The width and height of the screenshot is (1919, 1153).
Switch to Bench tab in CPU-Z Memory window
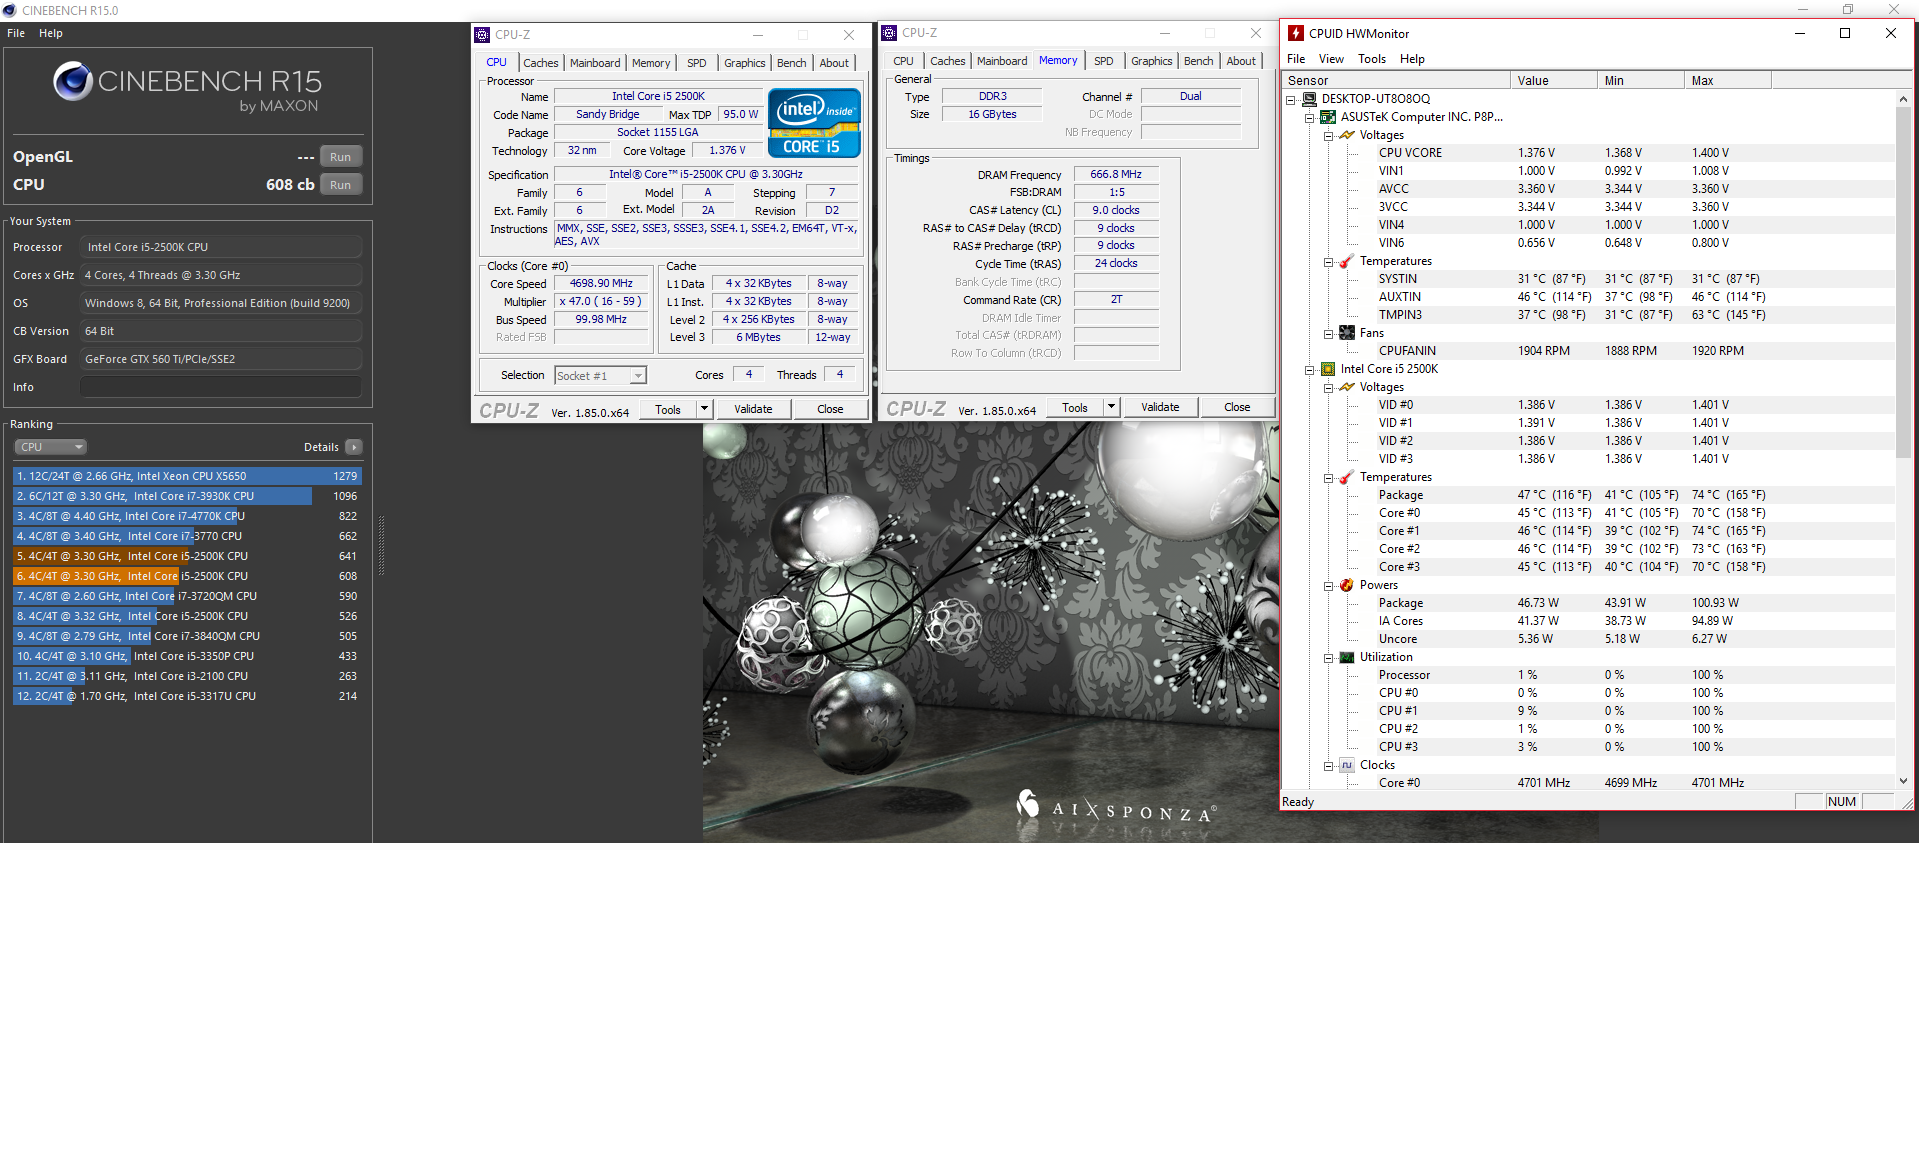click(x=1198, y=61)
